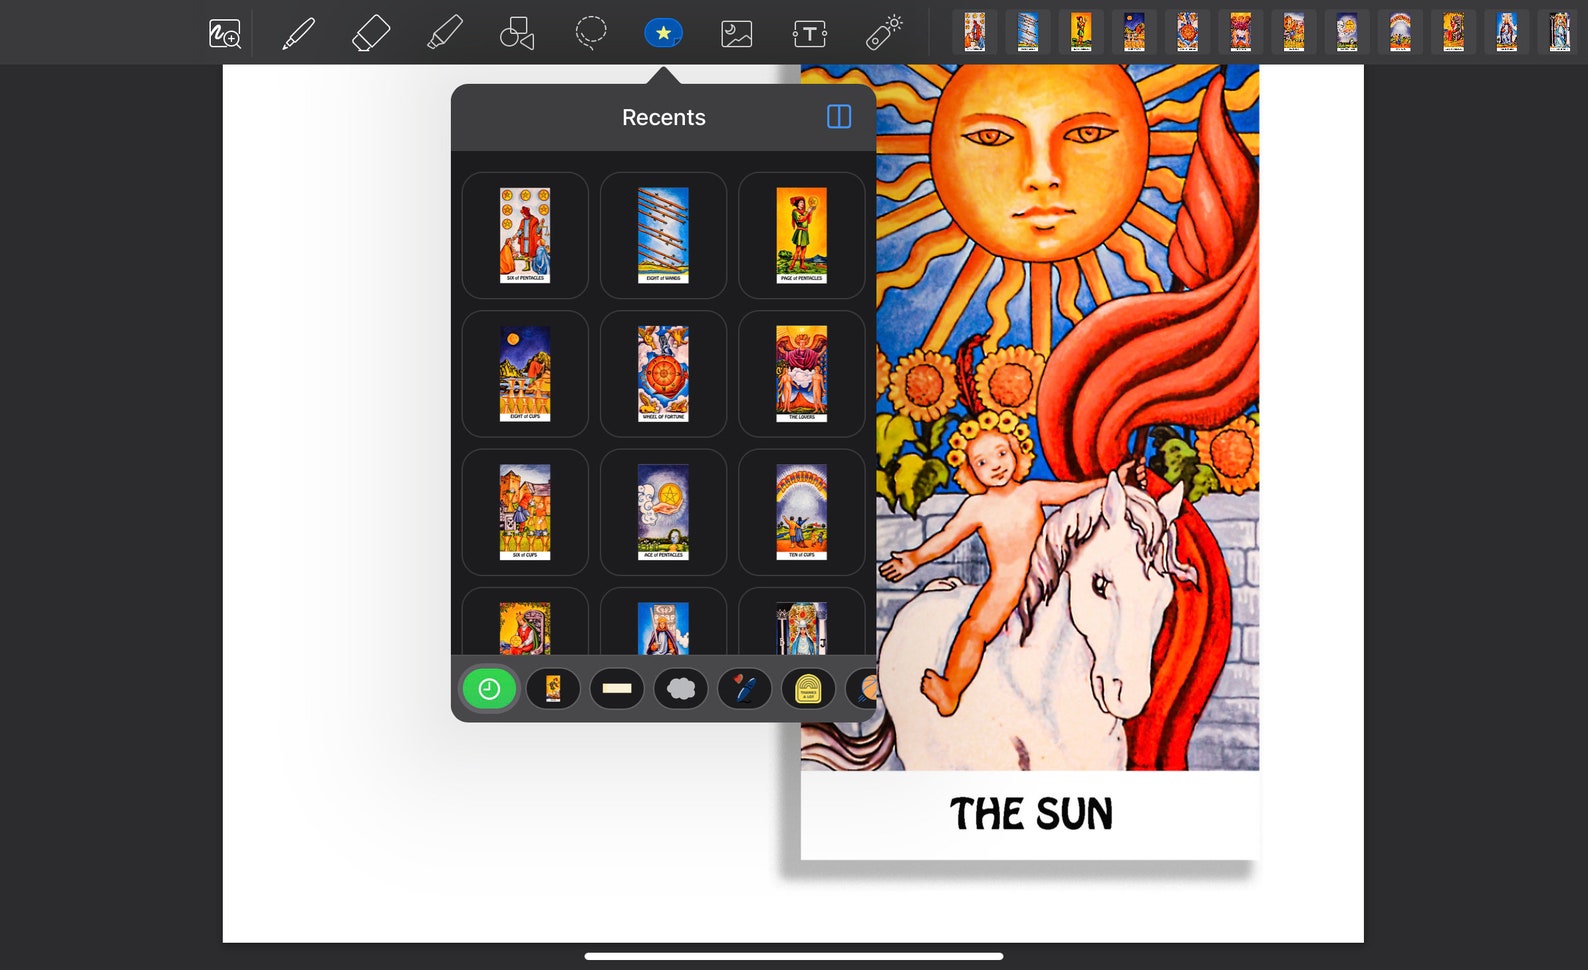
Task: Insert the Eight of Wands card
Action: click(663, 235)
